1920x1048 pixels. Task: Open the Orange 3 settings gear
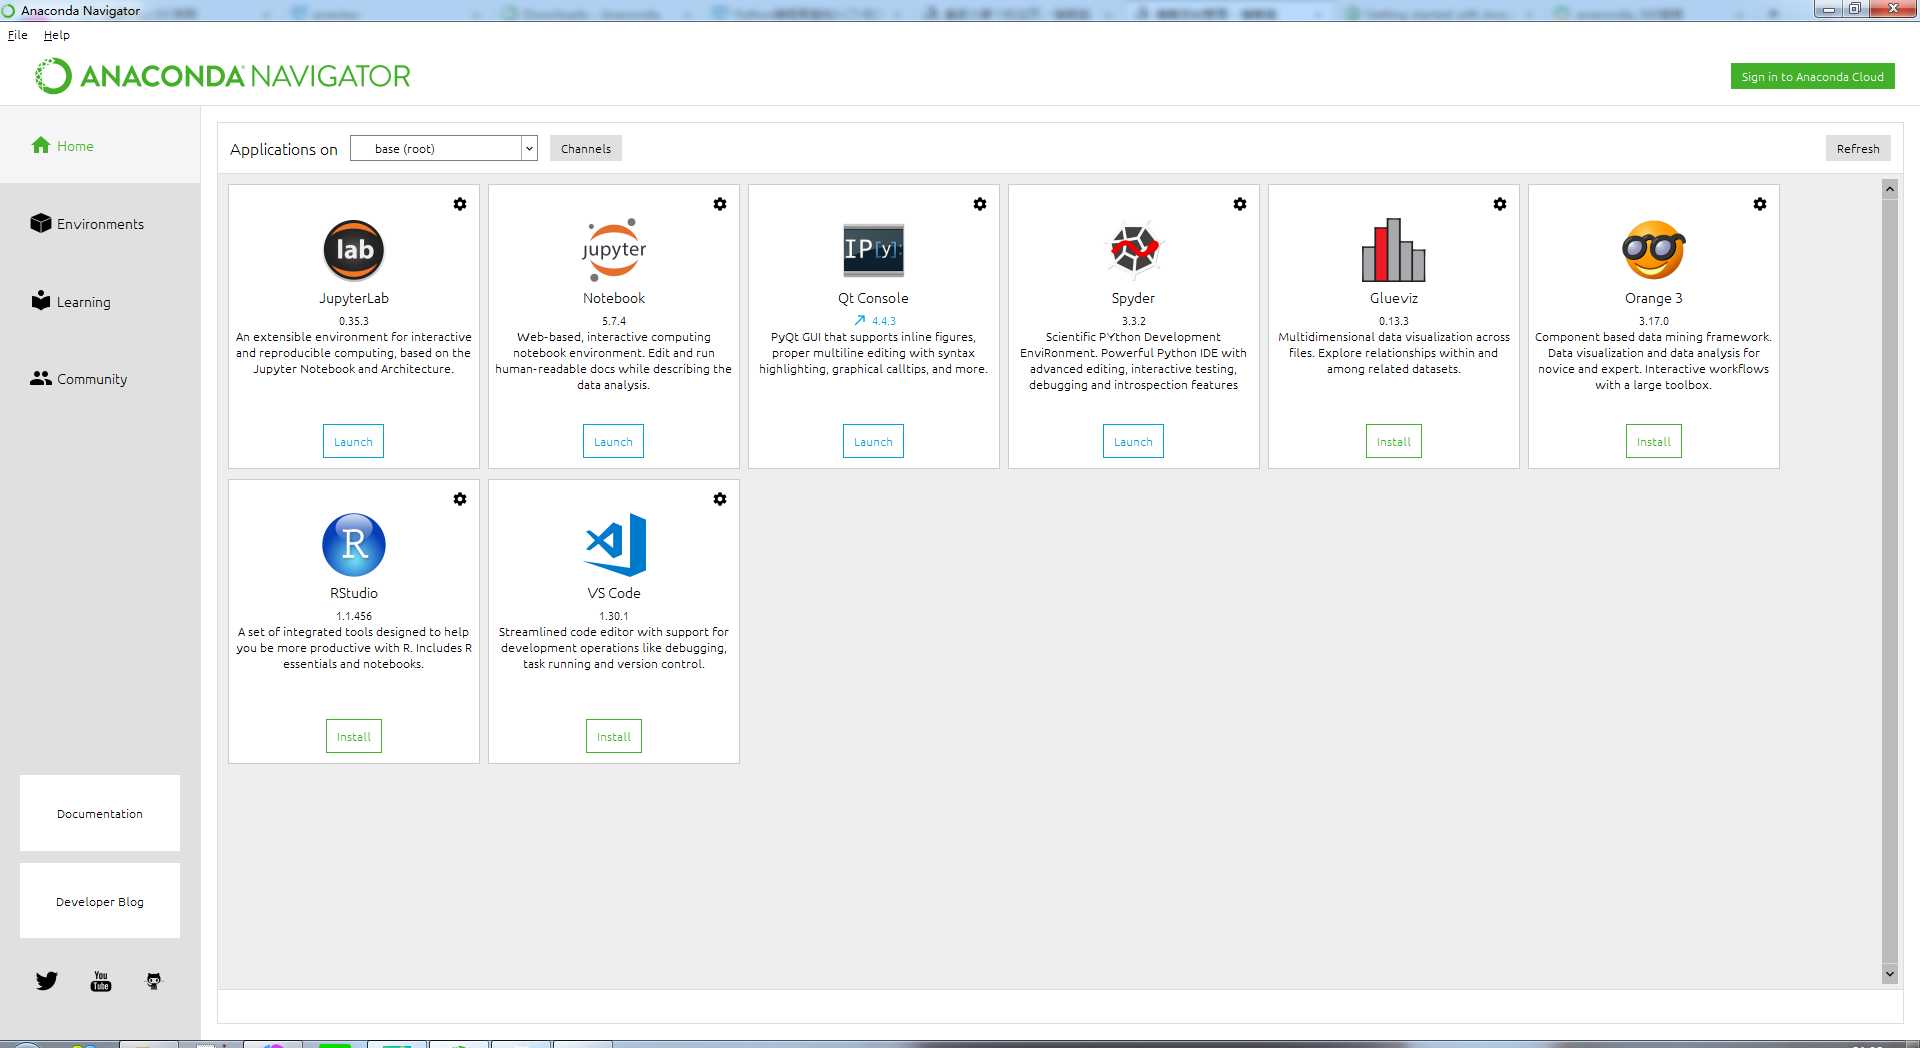click(x=1760, y=204)
